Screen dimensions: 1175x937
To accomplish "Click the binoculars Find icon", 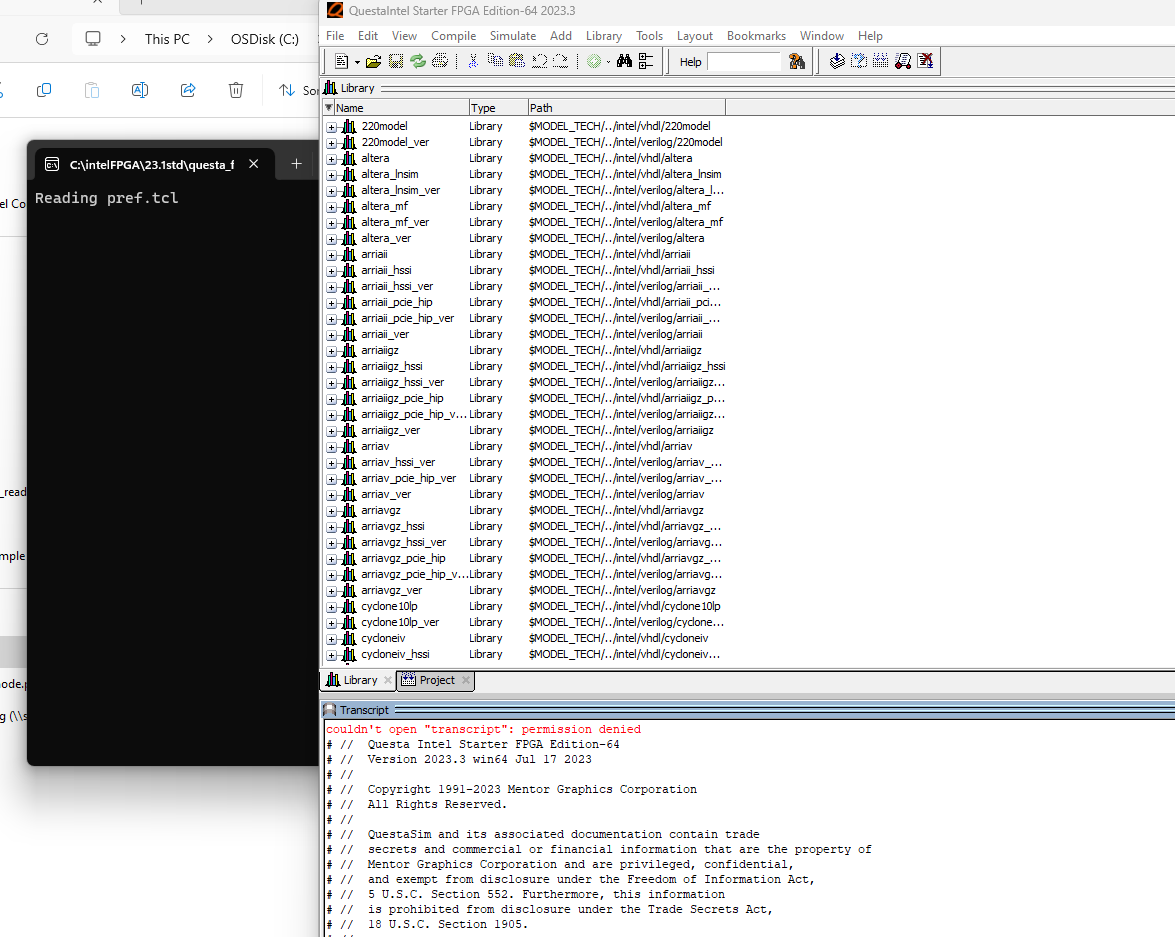I will [624, 62].
